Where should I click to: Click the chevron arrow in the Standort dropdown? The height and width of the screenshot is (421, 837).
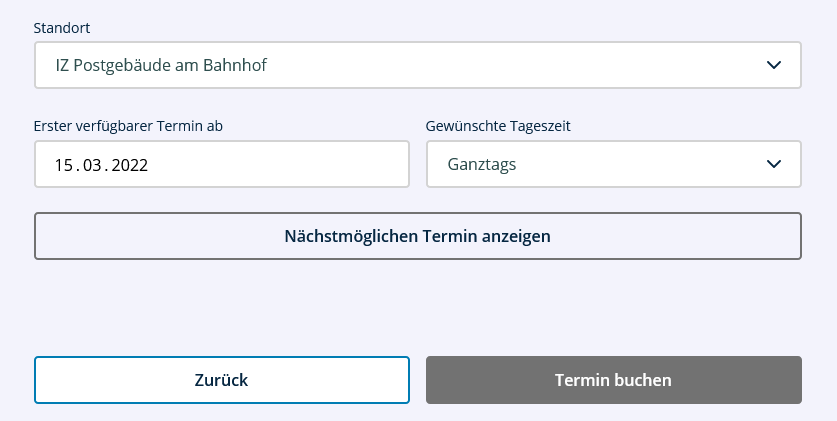click(773, 66)
